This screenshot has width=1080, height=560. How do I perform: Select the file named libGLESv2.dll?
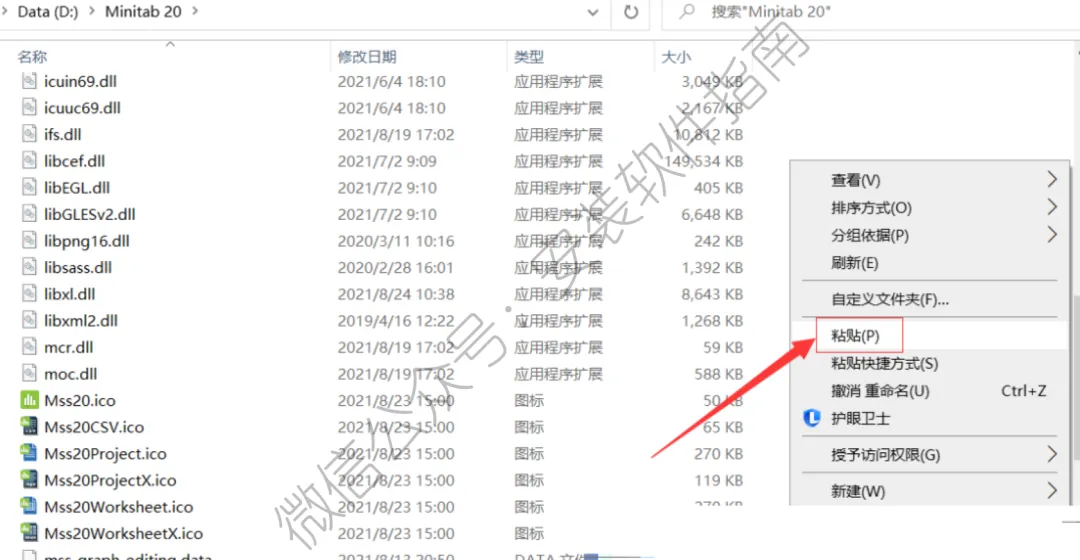click(x=90, y=214)
